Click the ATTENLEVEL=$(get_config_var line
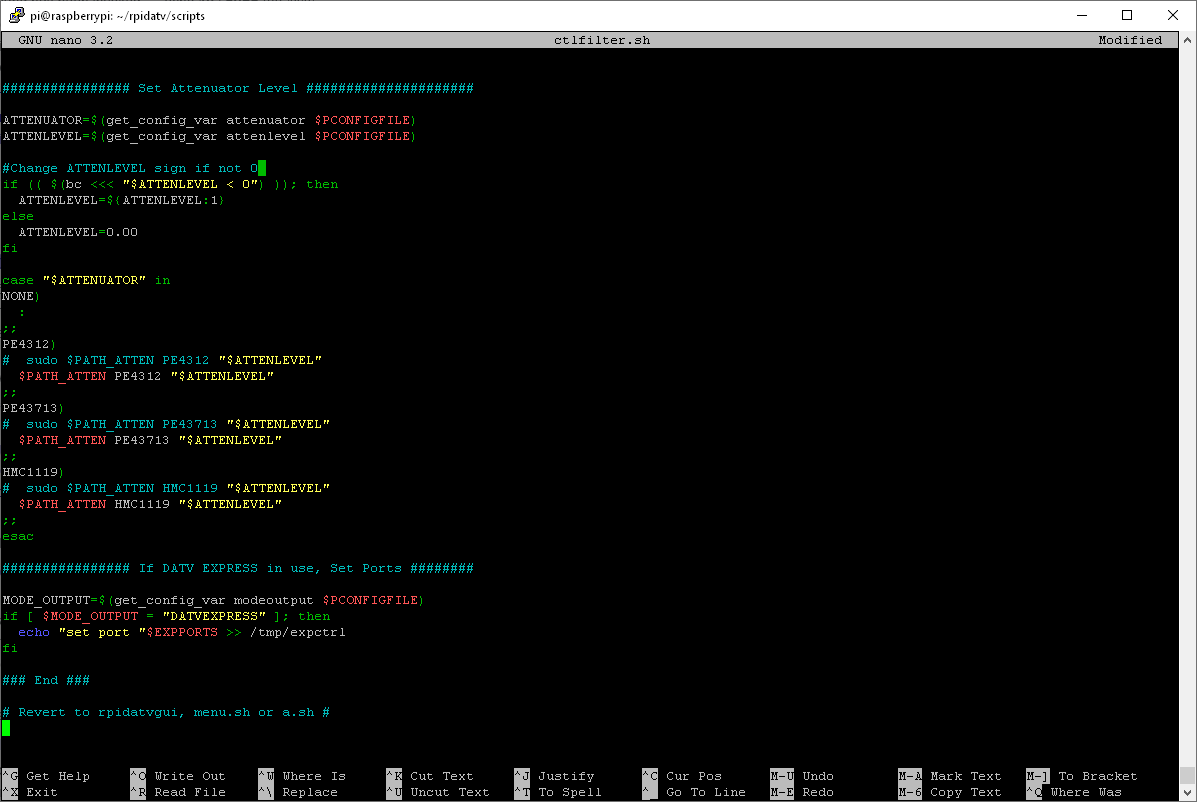 pyautogui.click(x=209, y=137)
